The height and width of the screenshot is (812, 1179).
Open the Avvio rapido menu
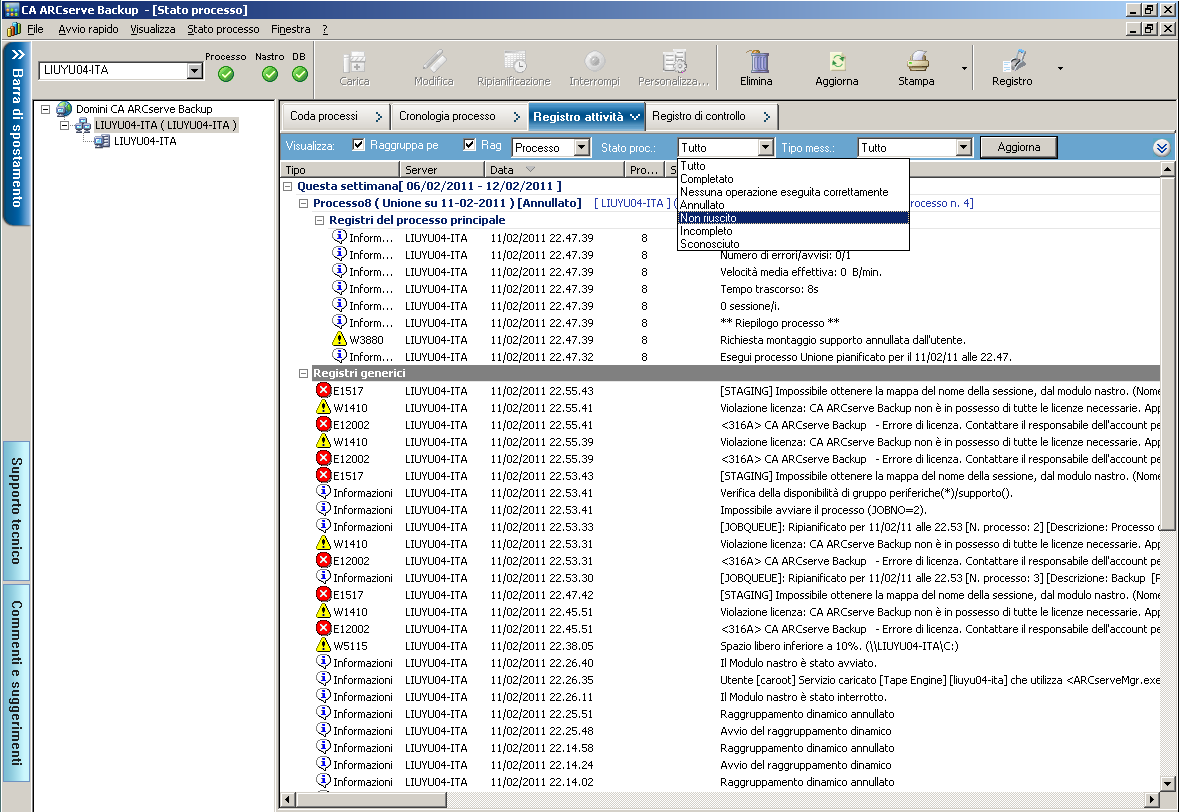coord(88,29)
